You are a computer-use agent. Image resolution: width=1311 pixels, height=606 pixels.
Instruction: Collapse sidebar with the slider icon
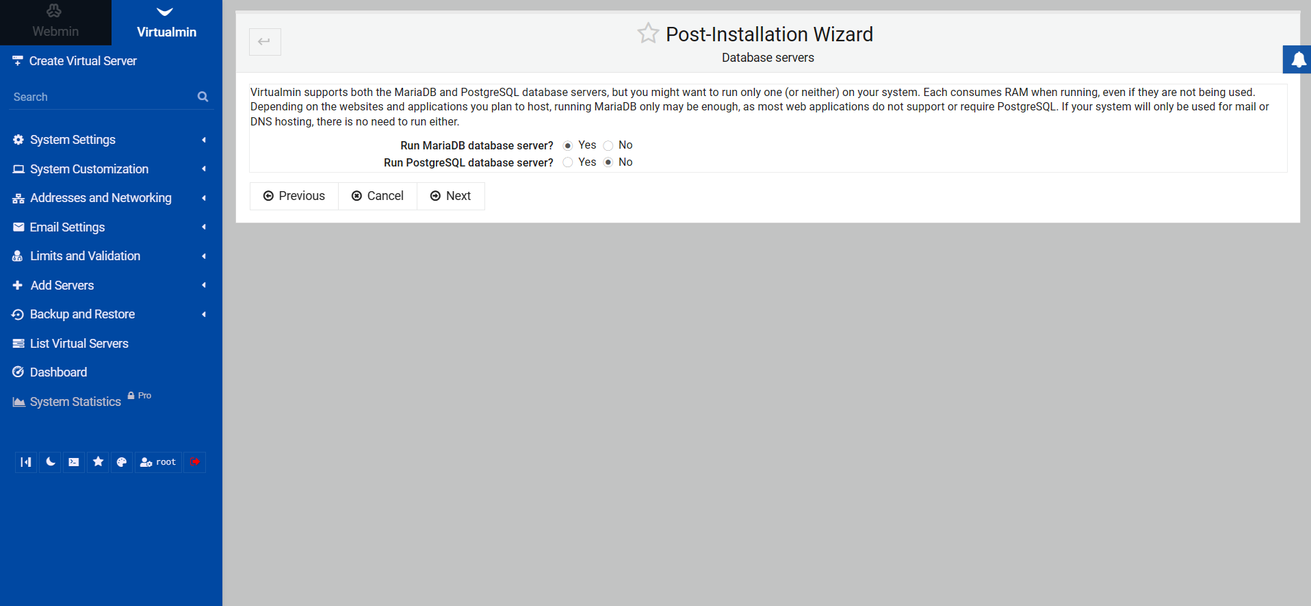[26, 462]
